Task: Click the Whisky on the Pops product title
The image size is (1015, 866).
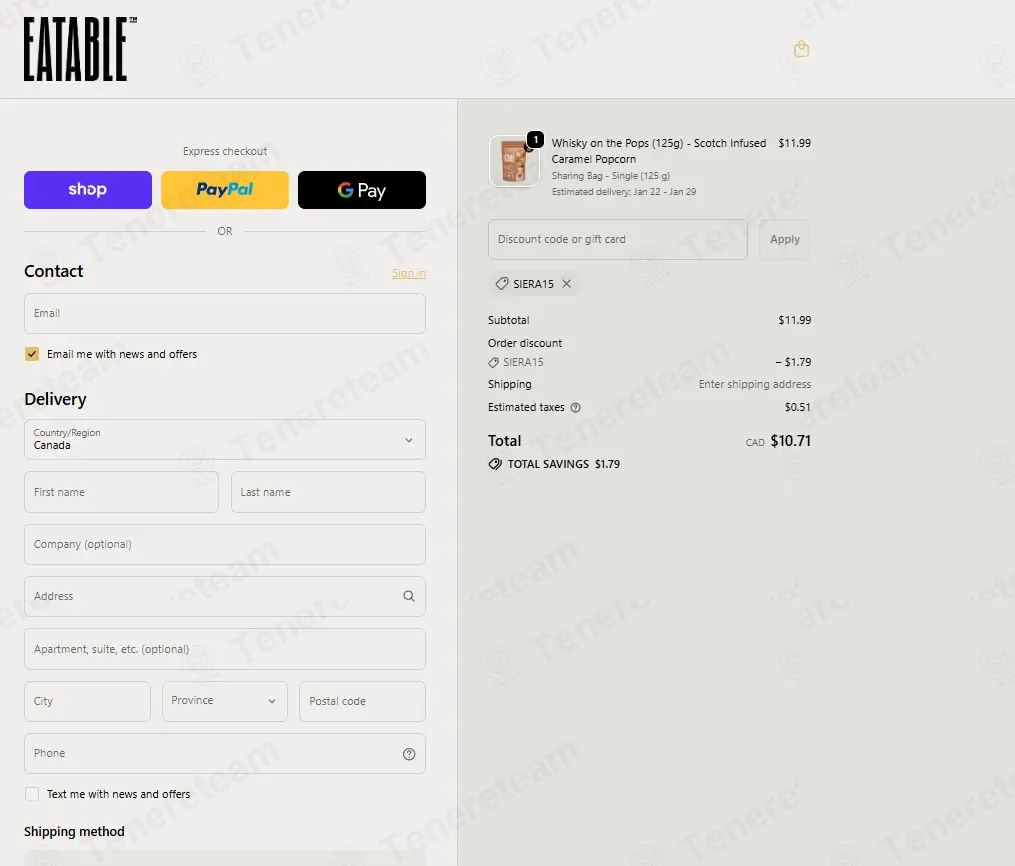Action: pos(659,151)
